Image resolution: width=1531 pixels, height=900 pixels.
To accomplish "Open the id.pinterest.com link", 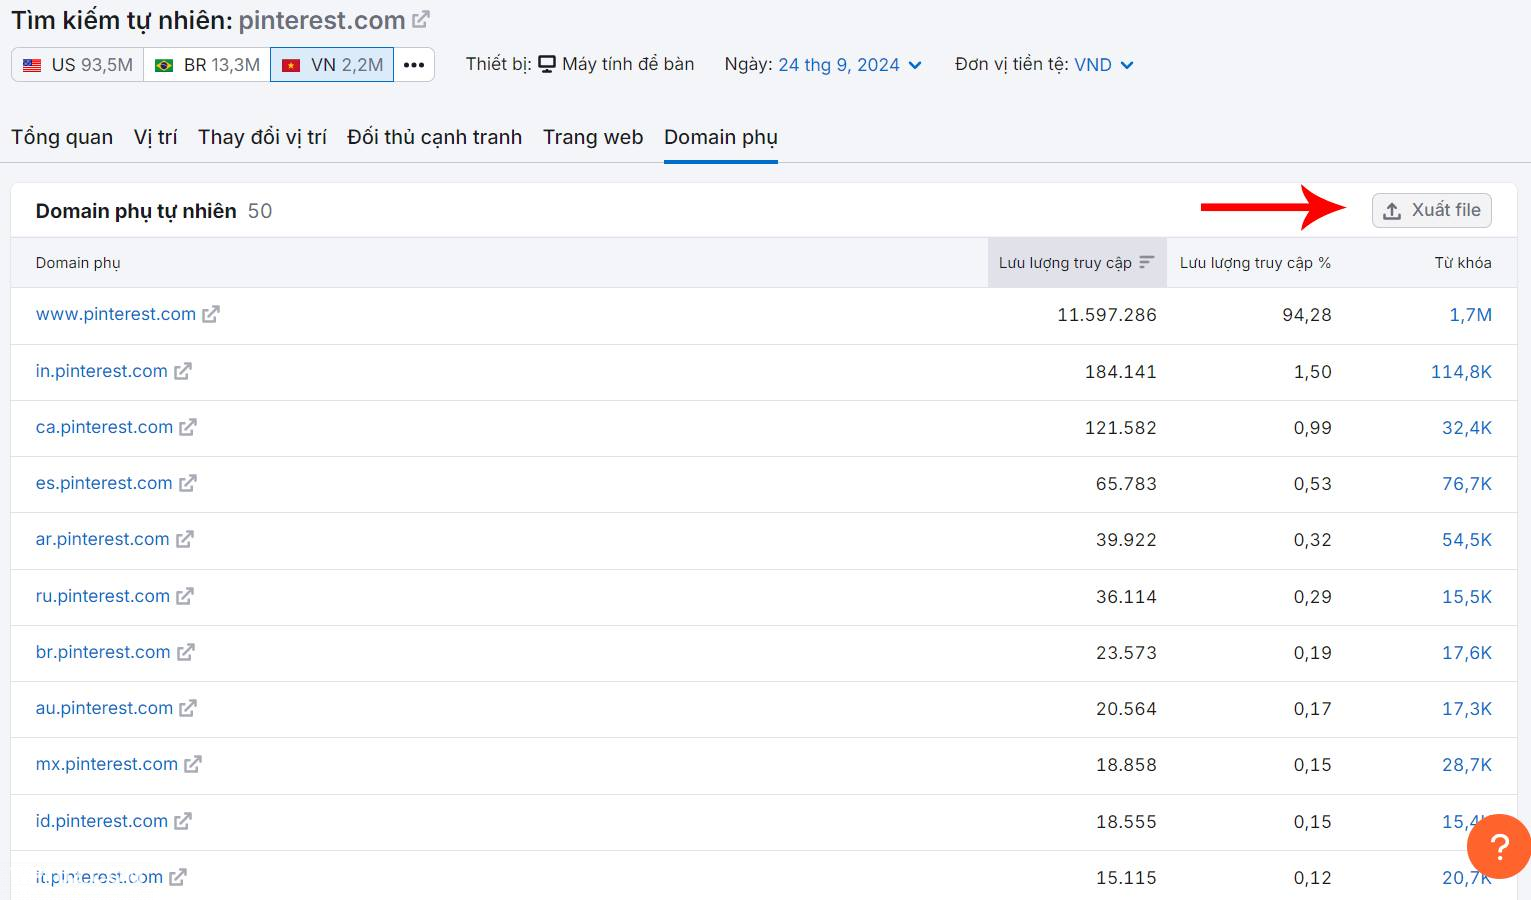I will point(102,821).
